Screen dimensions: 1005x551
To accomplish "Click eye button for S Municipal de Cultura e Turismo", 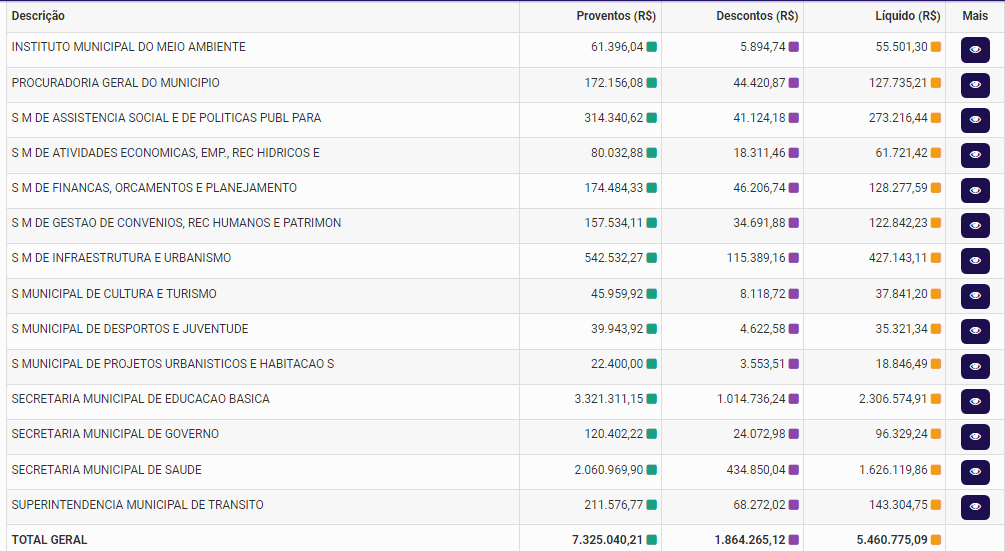I will pyautogui.click(x=974, y=296).
